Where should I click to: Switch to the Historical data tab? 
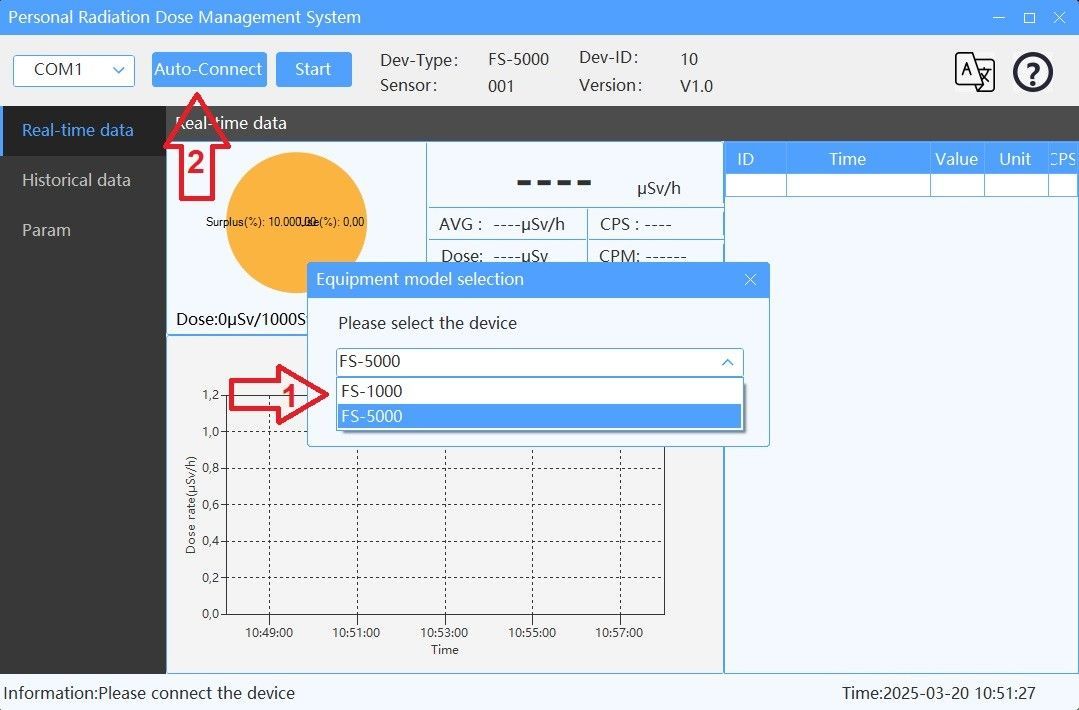(x=76, y=180)
